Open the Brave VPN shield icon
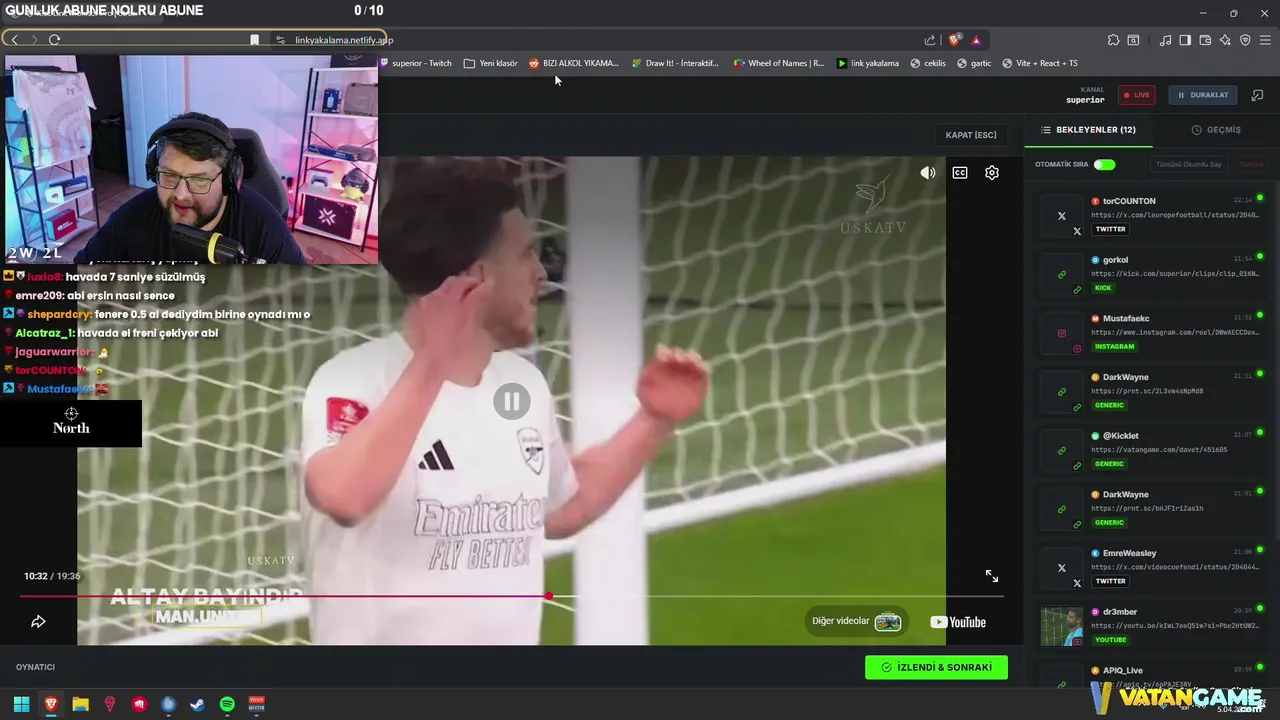 (x=1245, y=40)
